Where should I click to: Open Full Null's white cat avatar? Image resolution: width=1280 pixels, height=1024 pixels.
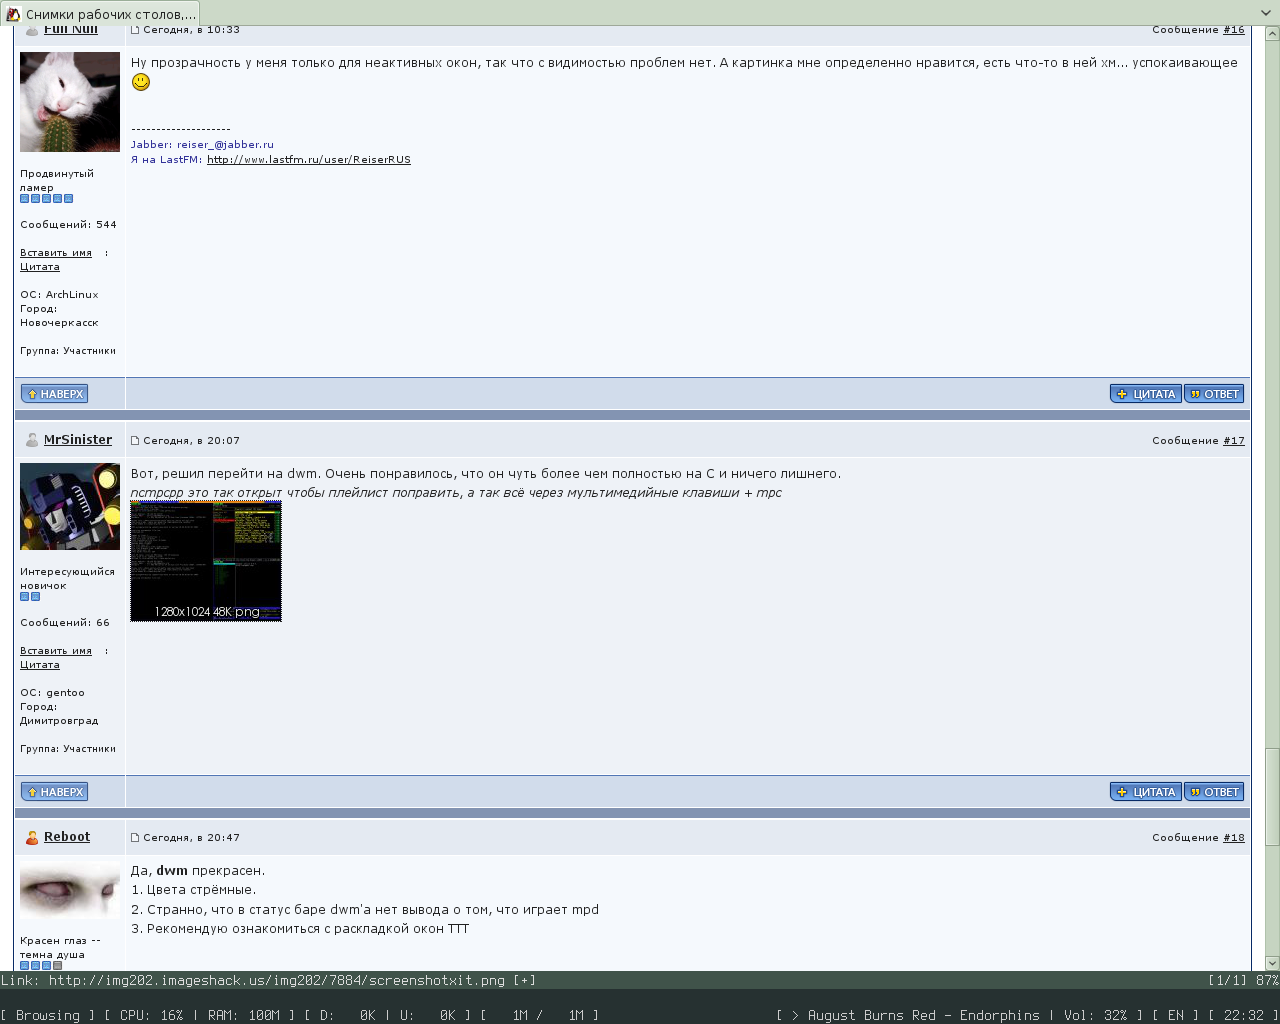point(70,102)
